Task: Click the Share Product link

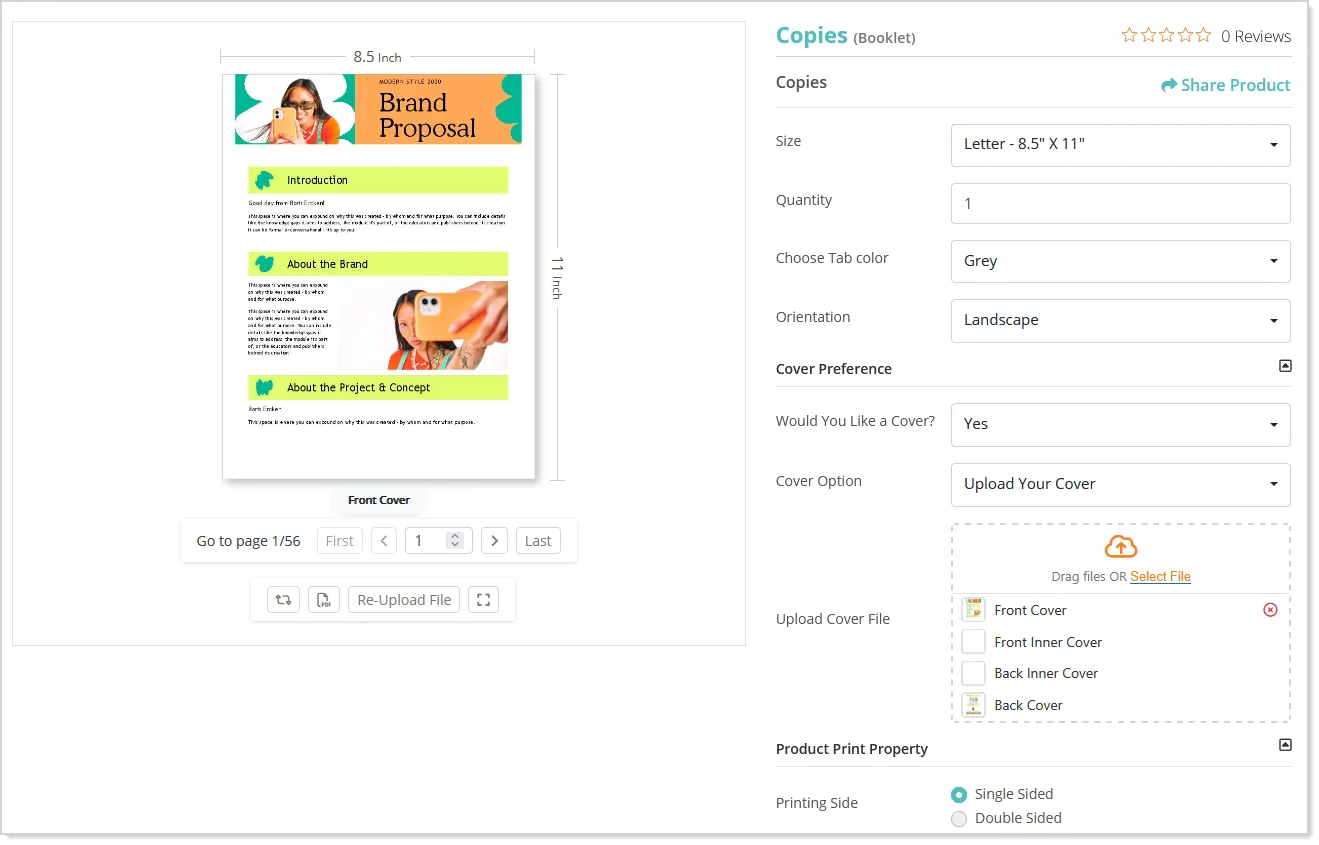Action: (x=1226, y=86)
